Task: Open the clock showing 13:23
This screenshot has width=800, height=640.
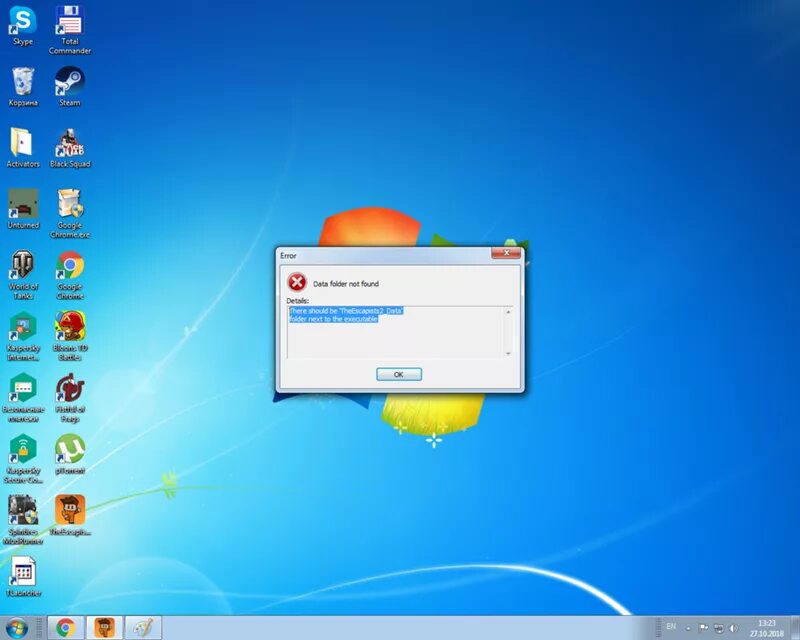Action: pos(766,628)
